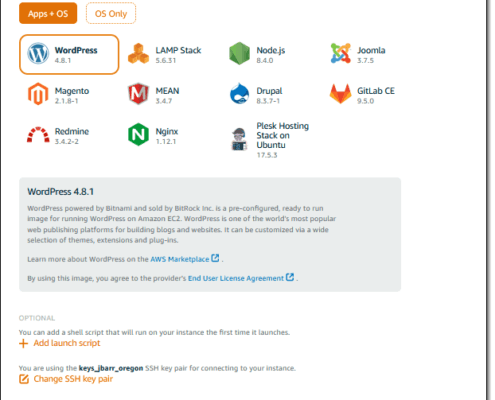Click Change SSH key pair
Screen dimensions: 495x400
tap(73, 379)
